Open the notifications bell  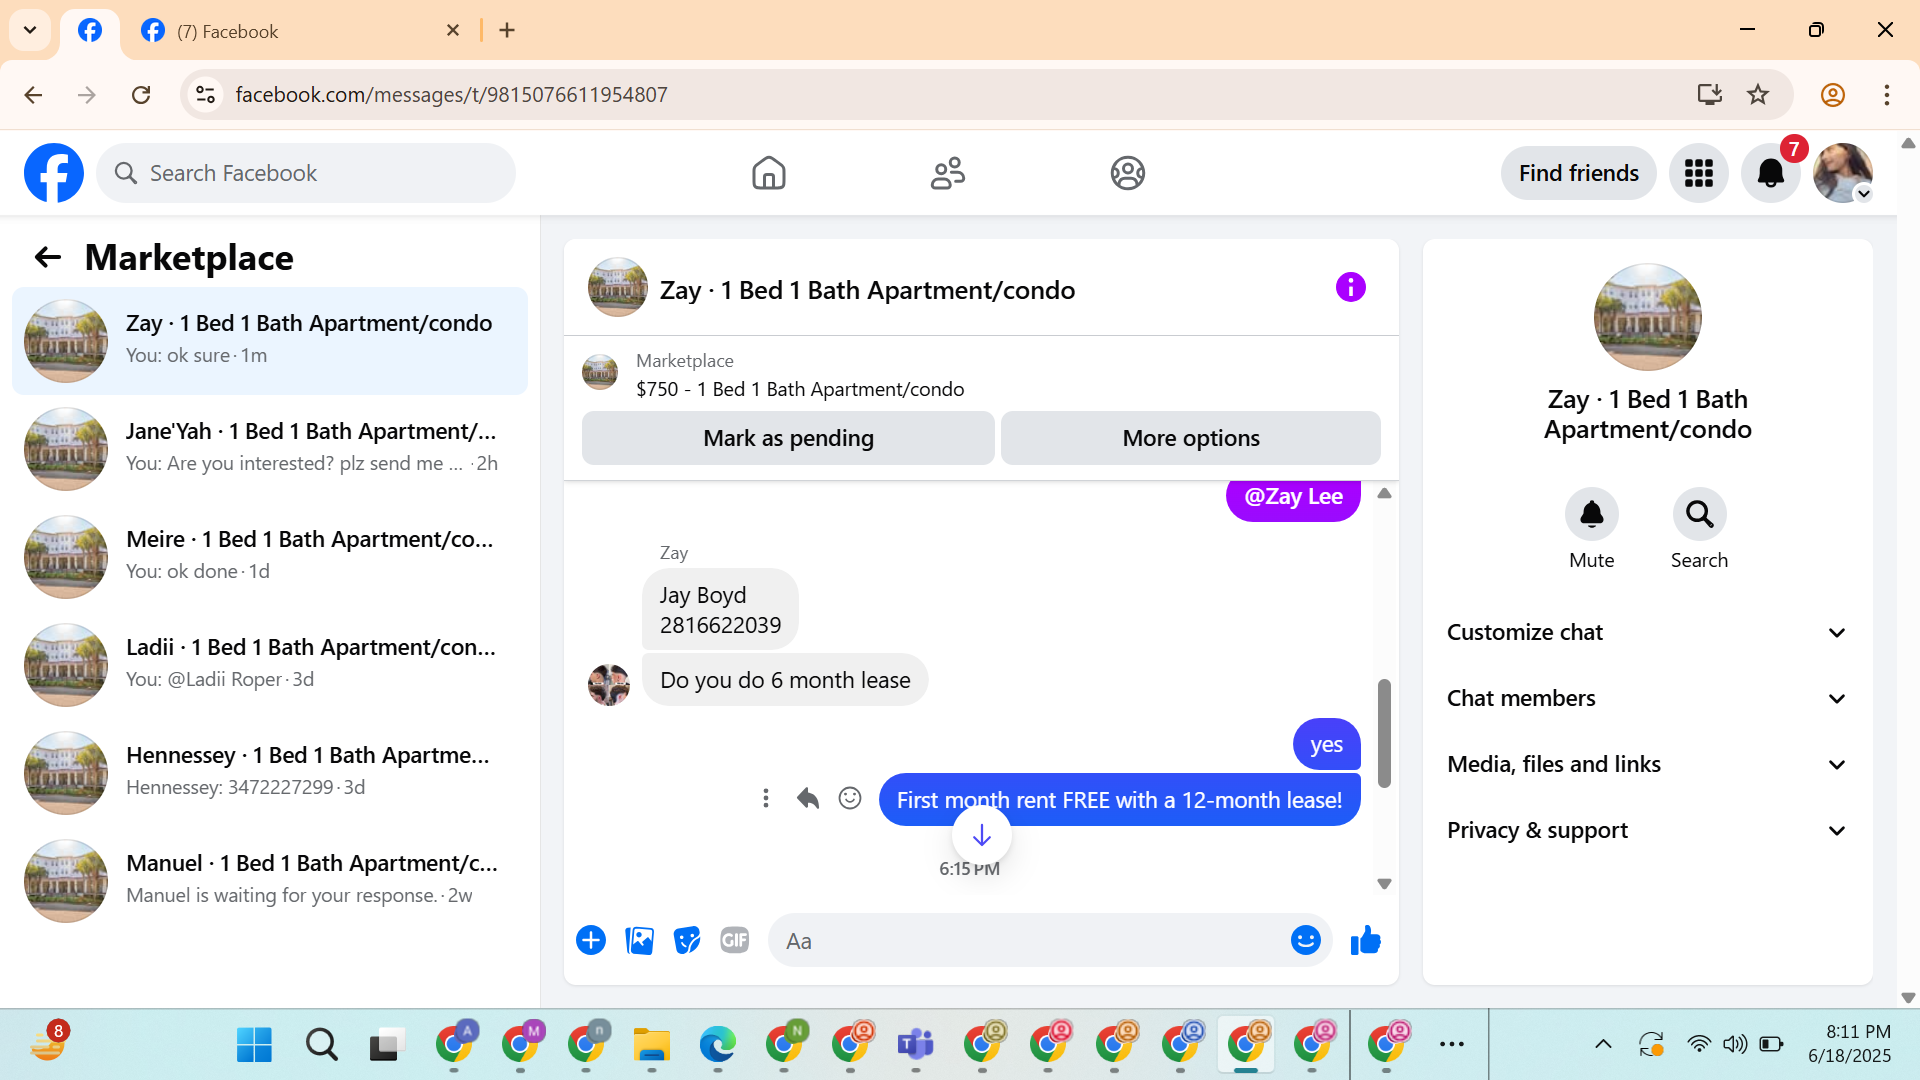click(1770, 173)
